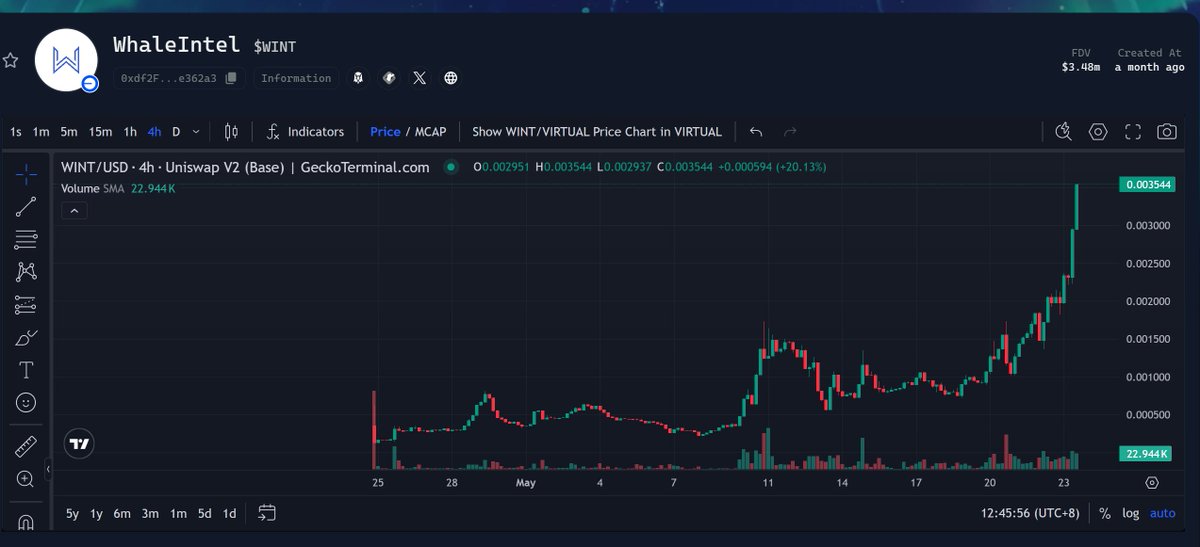The image size is (1200, 547).
Task: Copy the contract address 0xdf2F...e362a3
Action: [231, 78]
